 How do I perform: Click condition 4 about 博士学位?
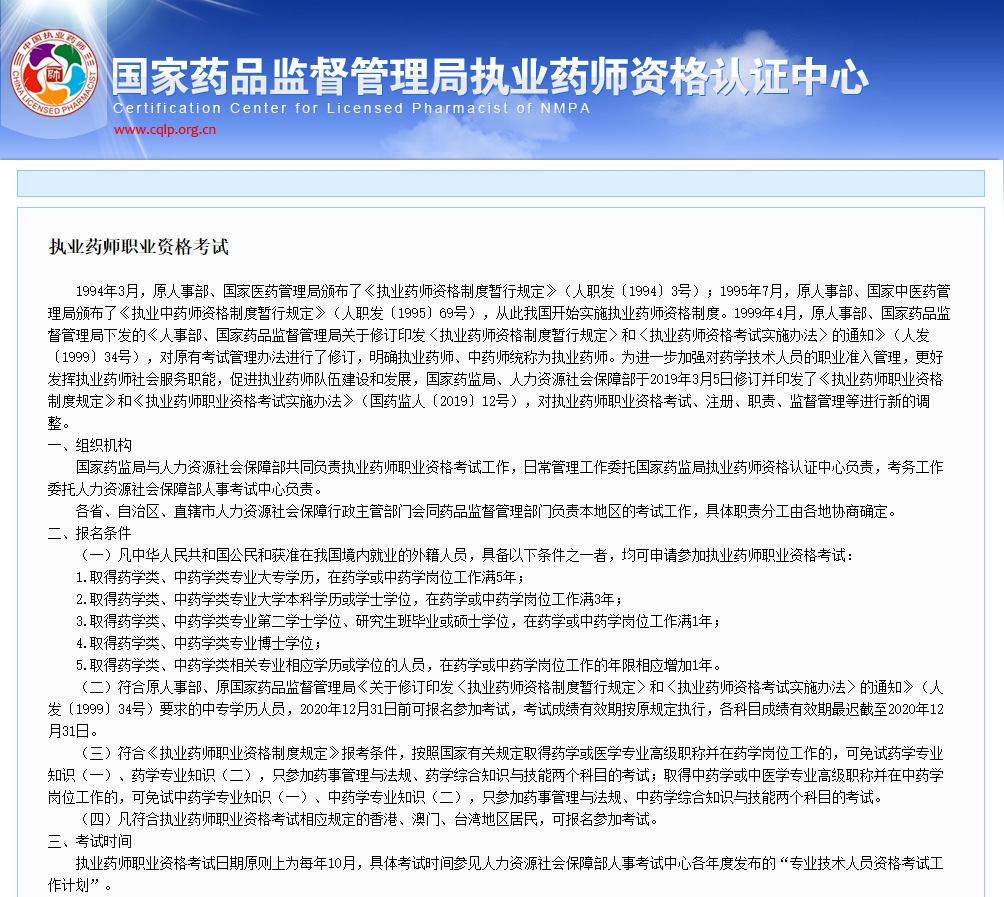click(x=198, y=643)
